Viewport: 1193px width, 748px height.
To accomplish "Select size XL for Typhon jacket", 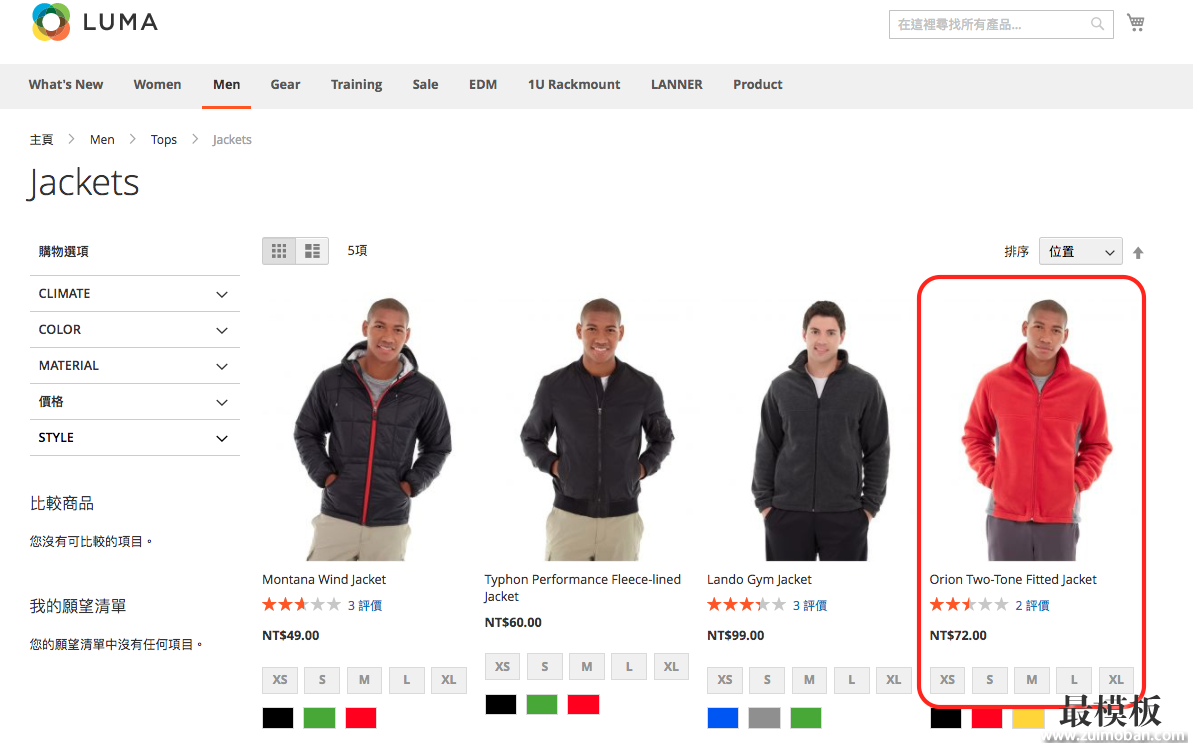I will (671, 667).
